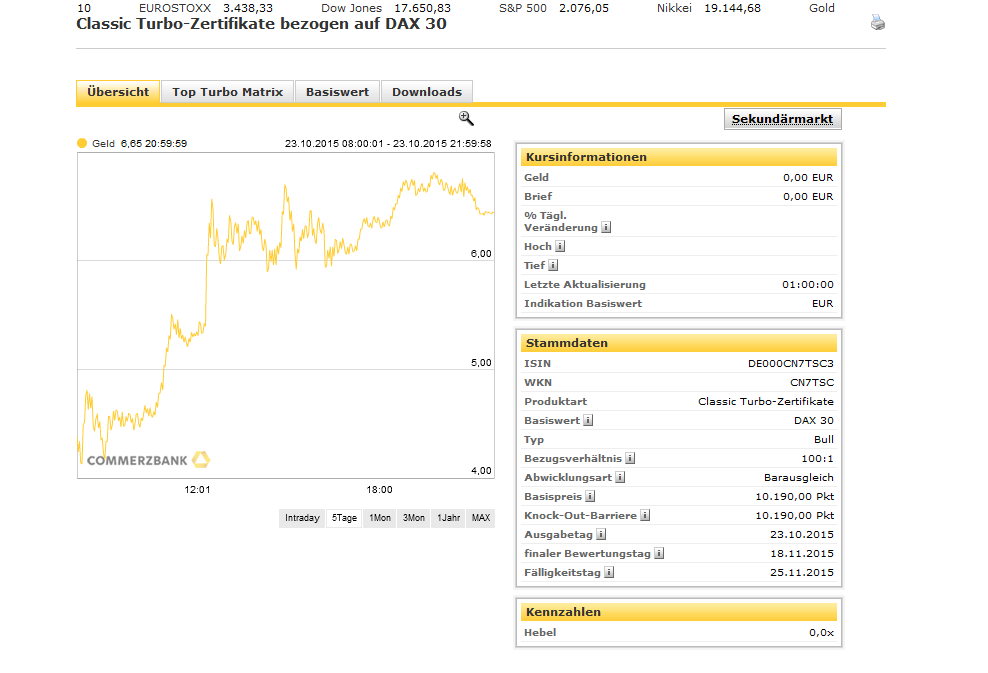Click the chart date range label
Screen dimensions: 988x673
tap(388, 144)
